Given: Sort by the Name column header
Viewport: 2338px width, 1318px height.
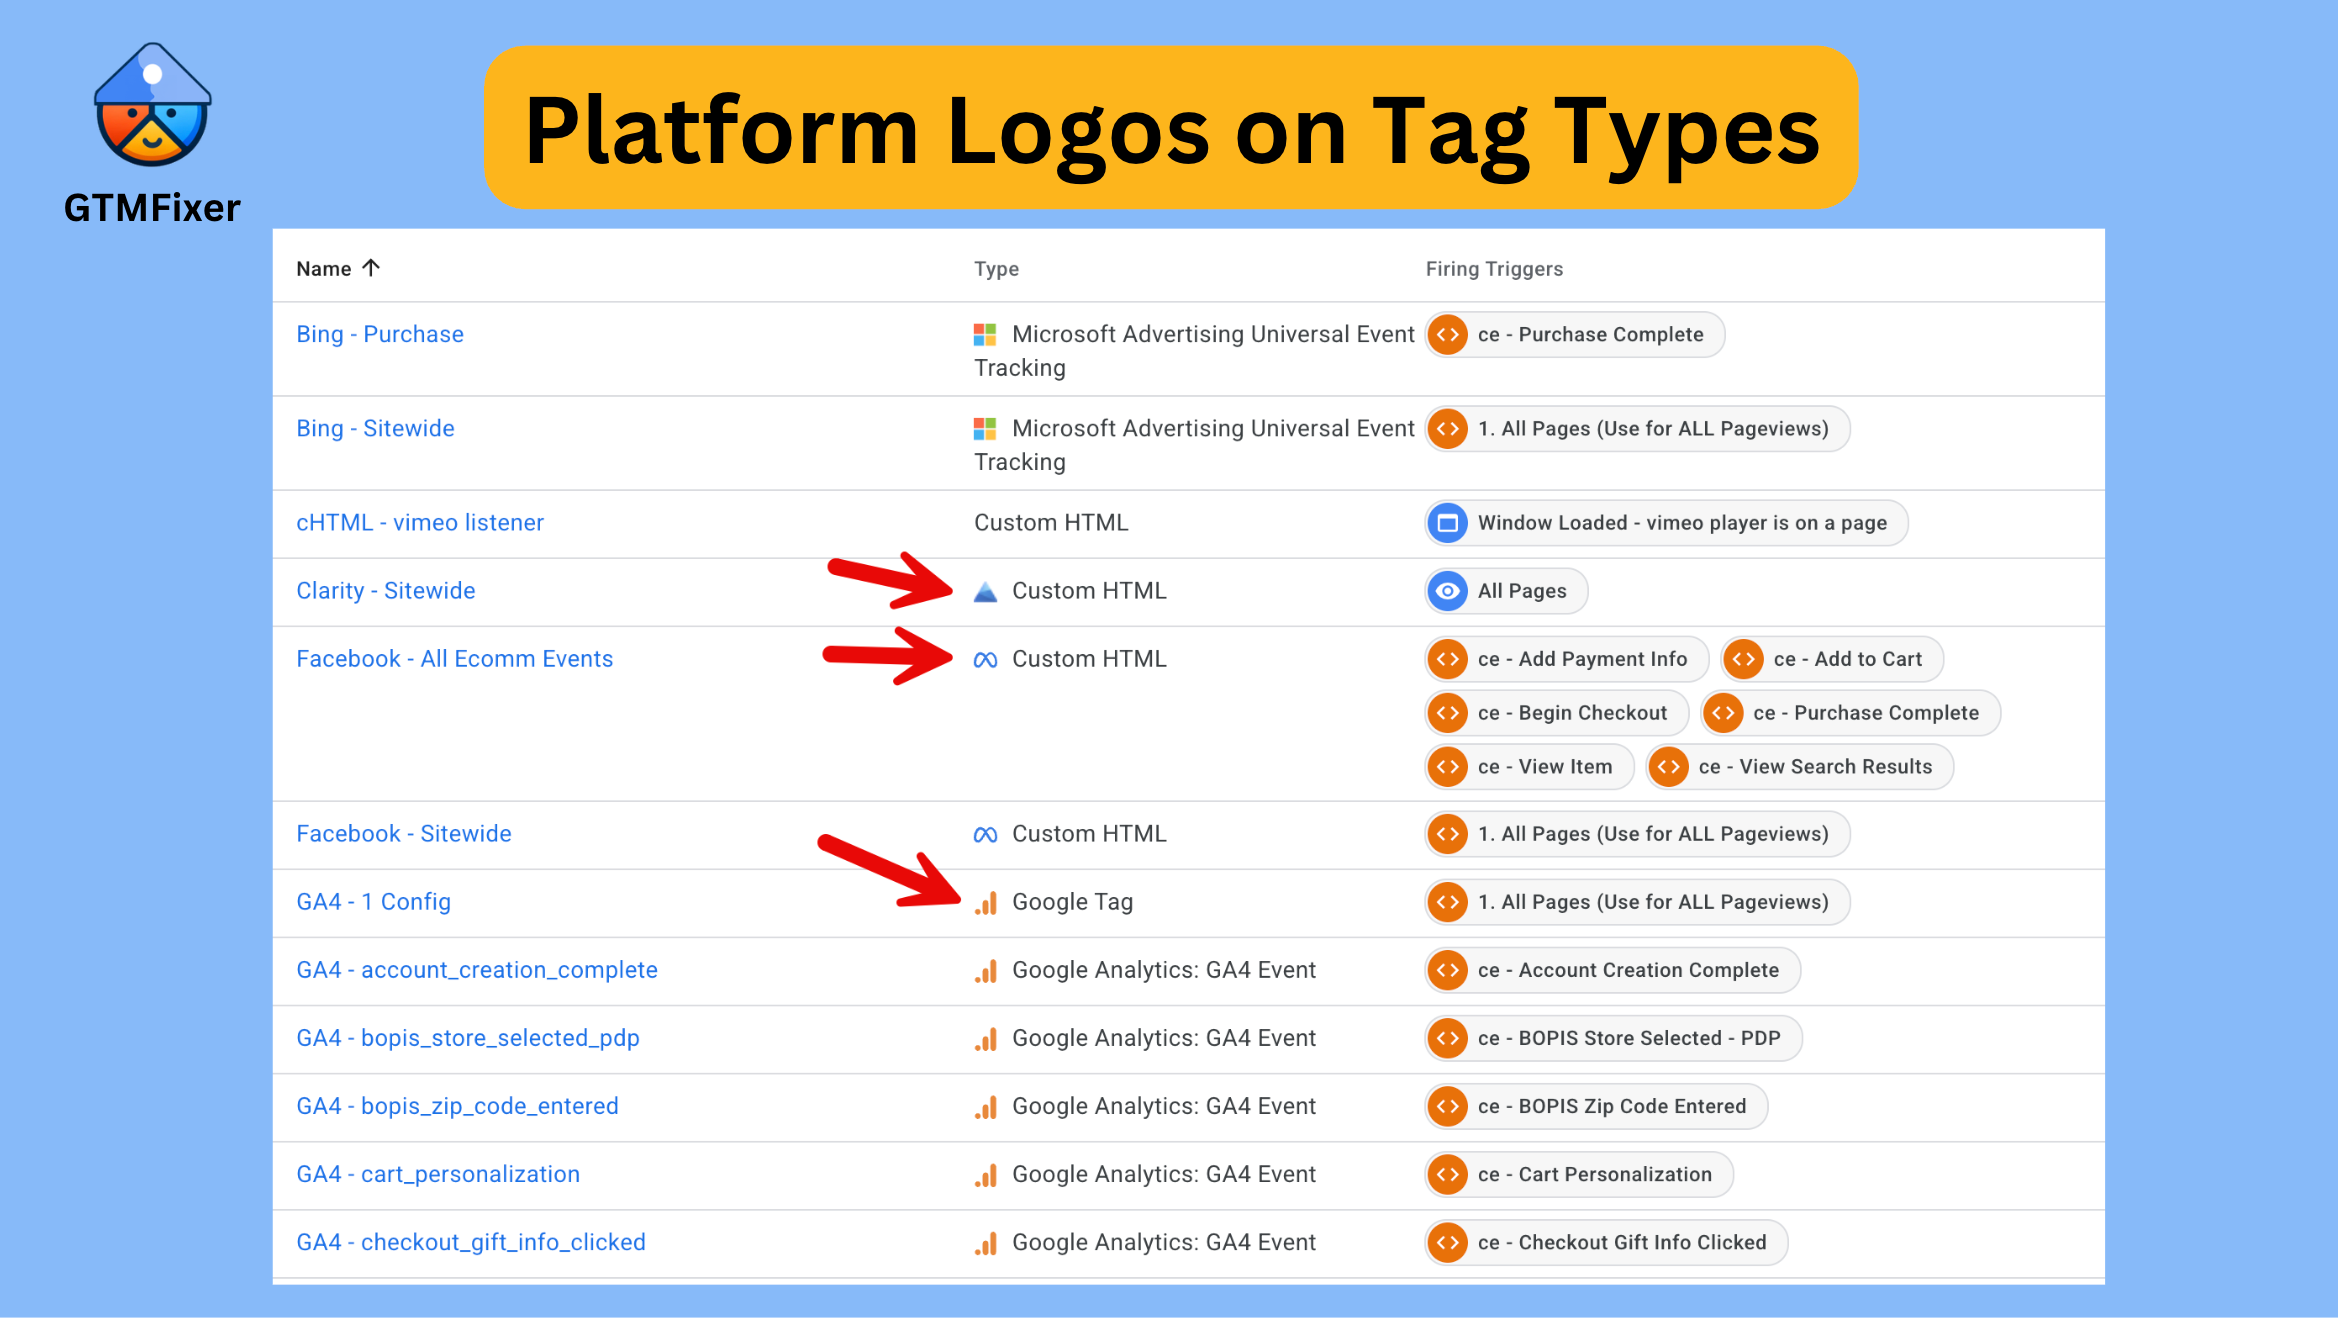Looking at the screenshot, I should click(324, 268).
